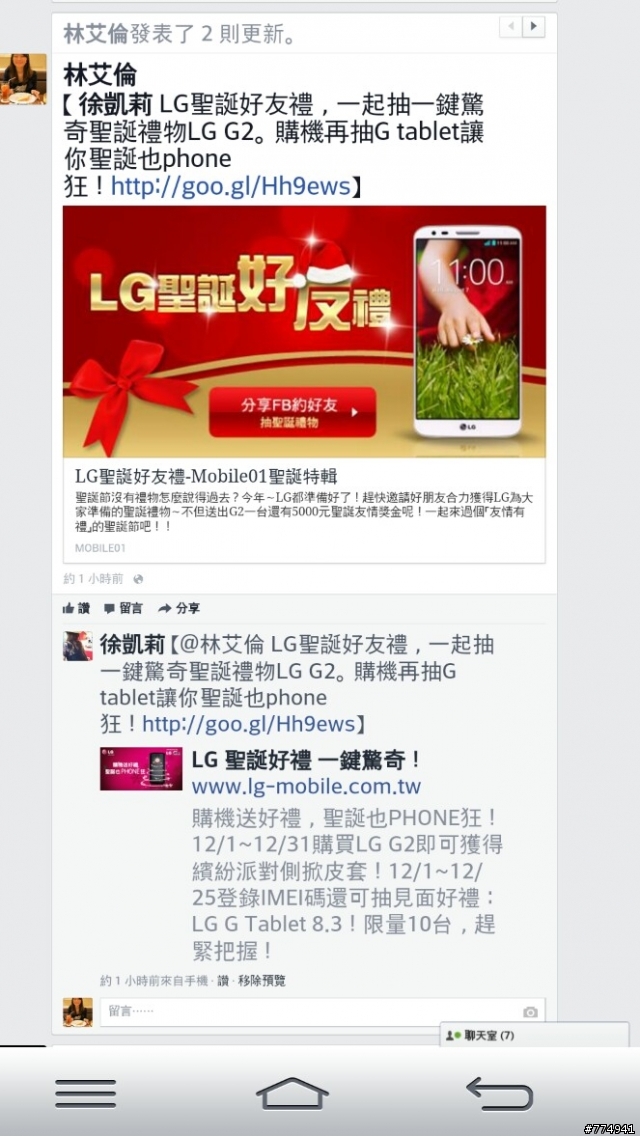Click the public globe privacy icon
640x1137 pixels.
tap(138, 579)
